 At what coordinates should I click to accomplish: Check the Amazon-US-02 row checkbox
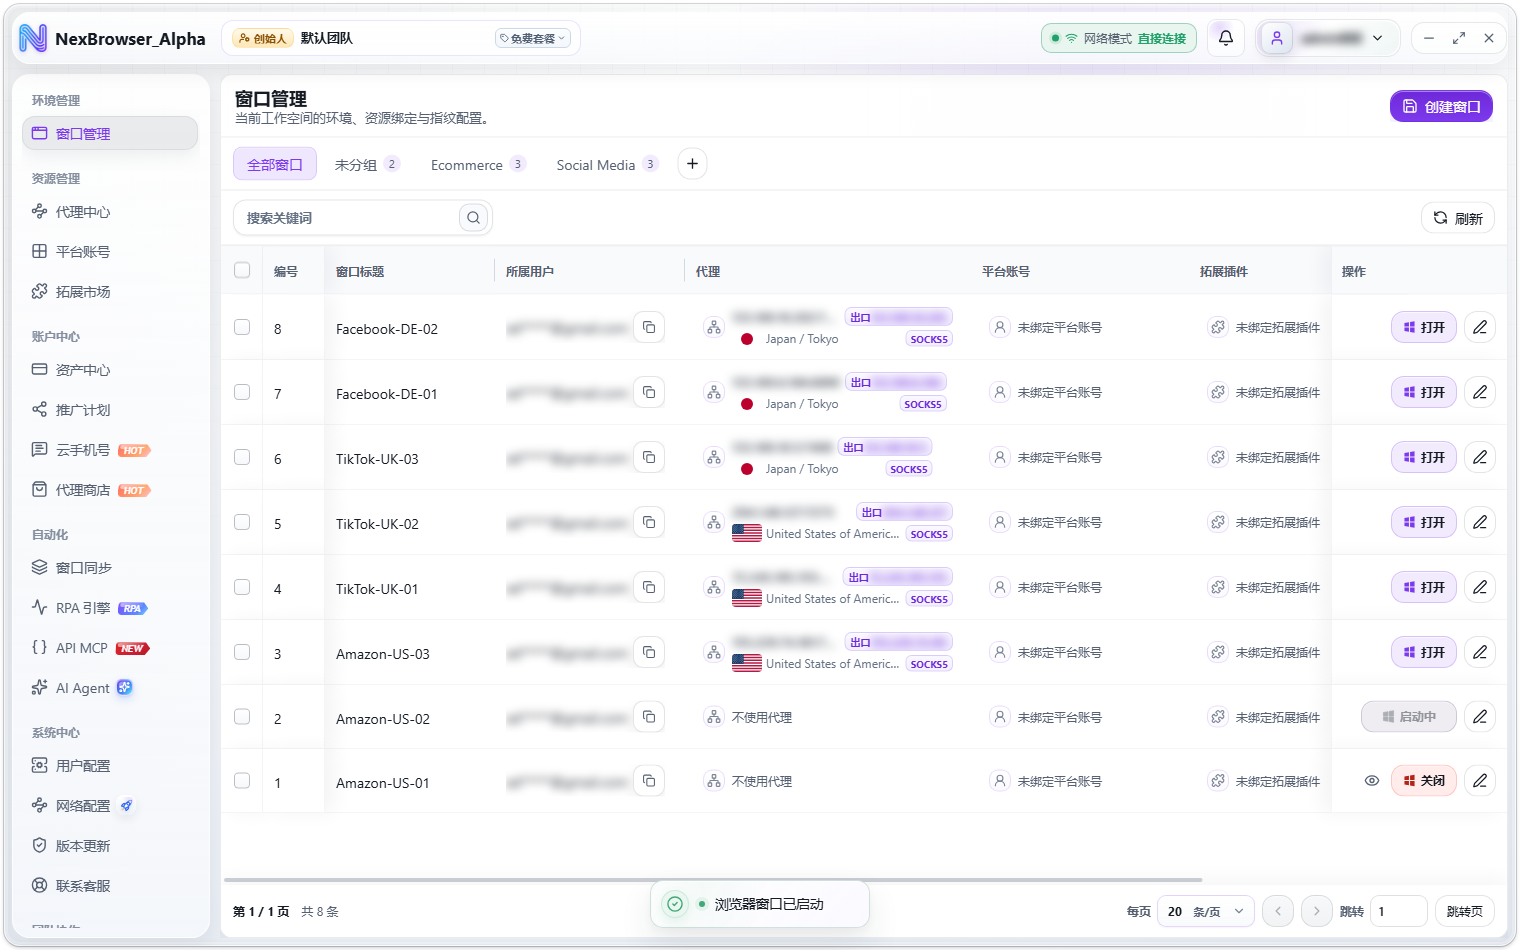coord(242,717)
